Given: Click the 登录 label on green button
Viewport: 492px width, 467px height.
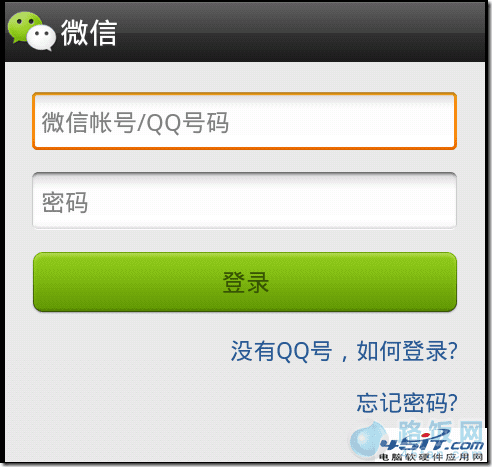Looking at the screenshot, I should [245, 282].
